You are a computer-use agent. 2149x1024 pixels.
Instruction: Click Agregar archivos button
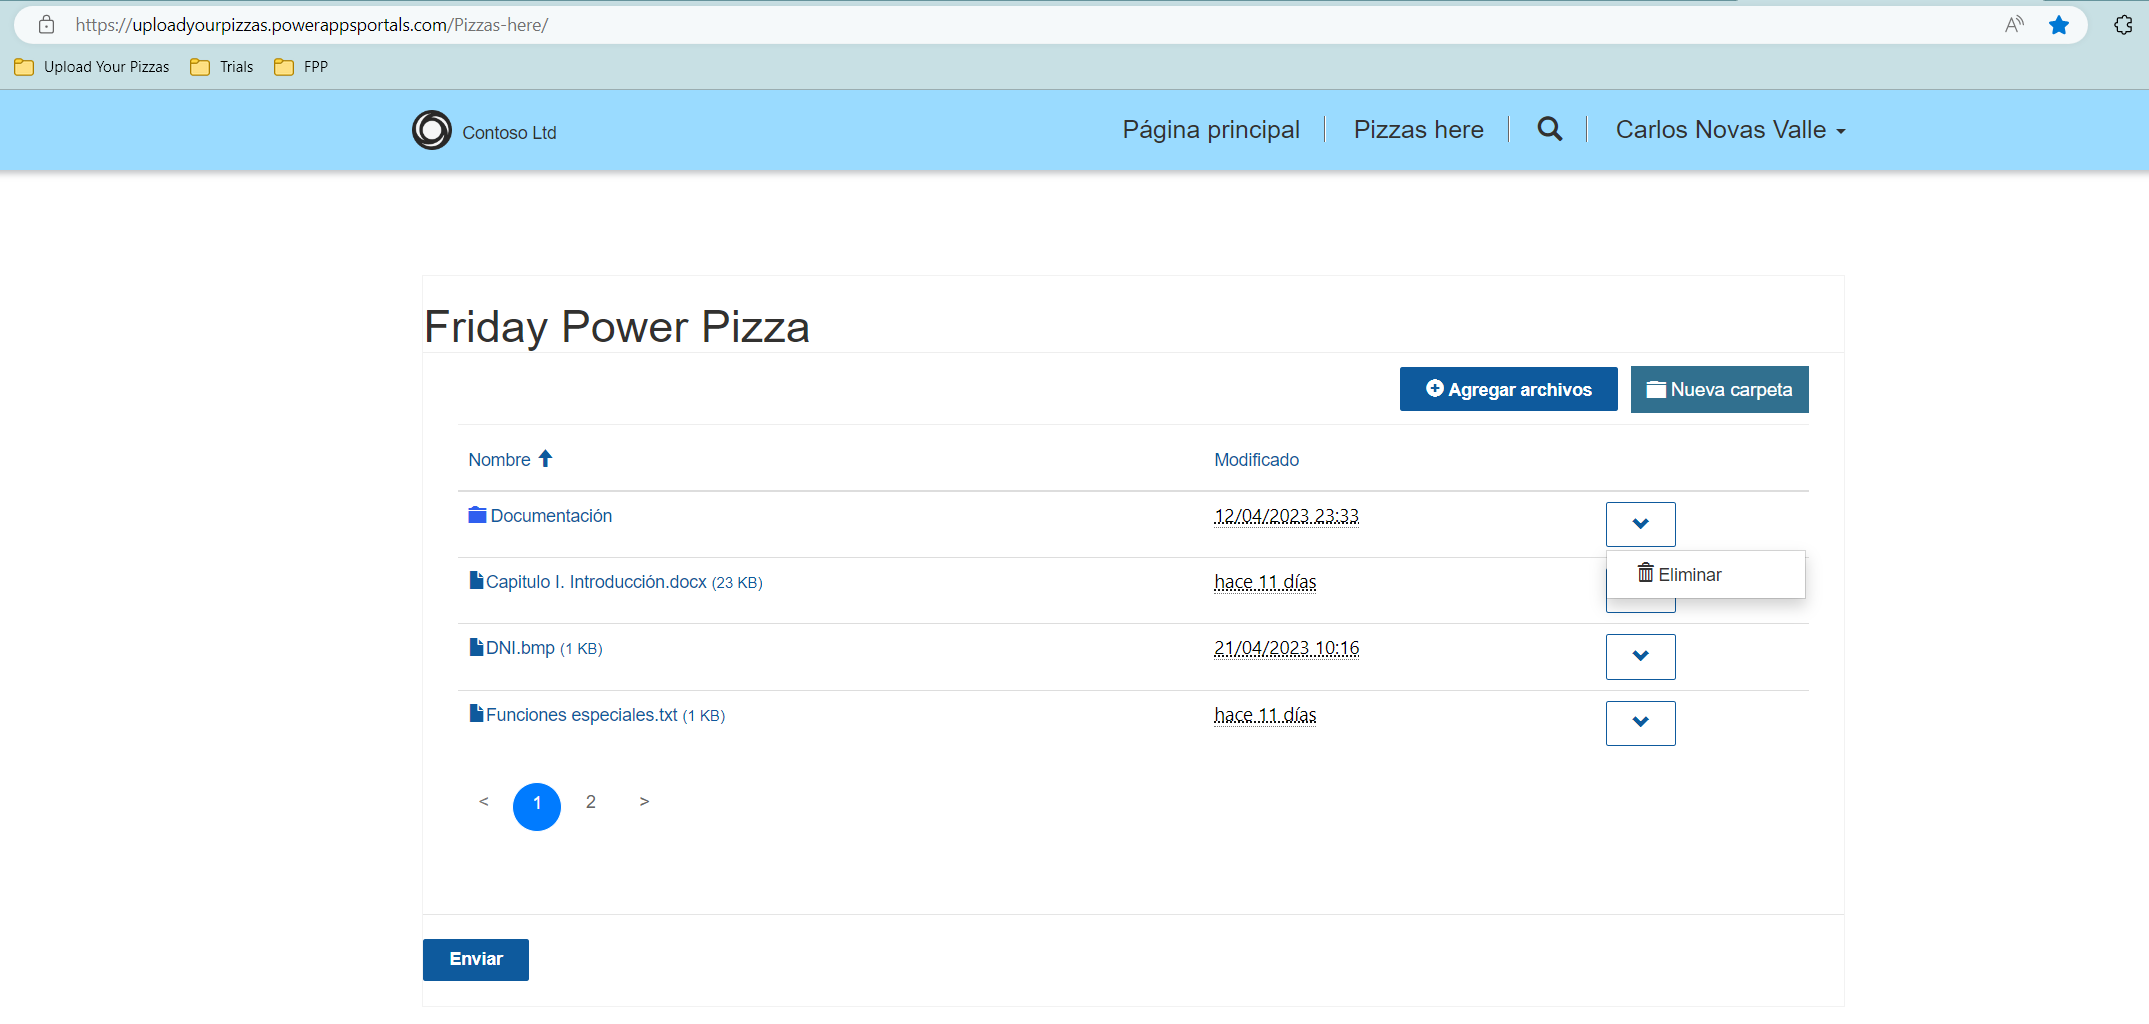1508,389
